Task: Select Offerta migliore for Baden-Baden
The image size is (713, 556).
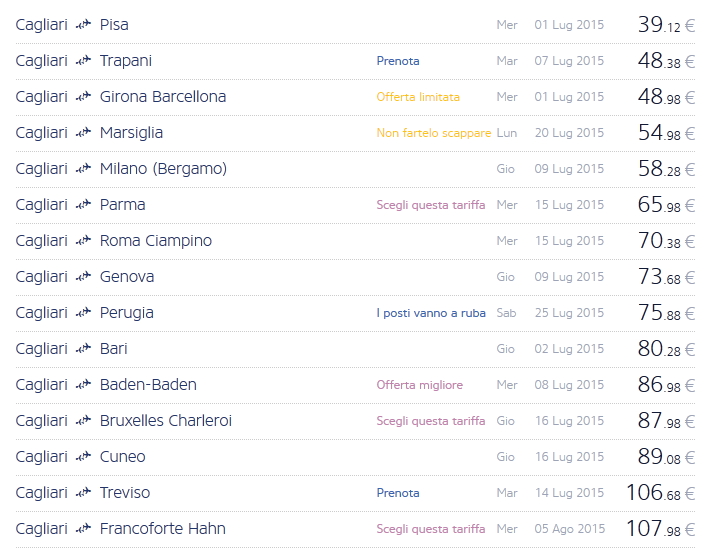Action: pyautogui.click(x=419, y=385)
